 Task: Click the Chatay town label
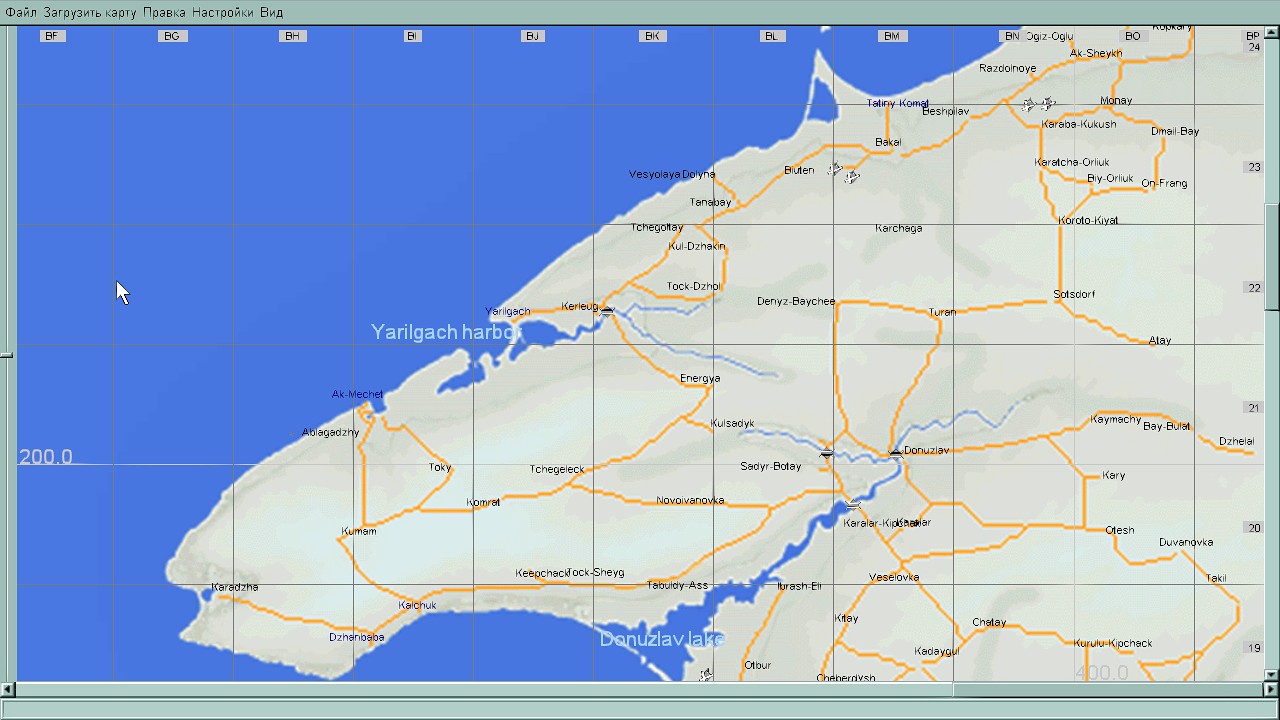(989, 622)
